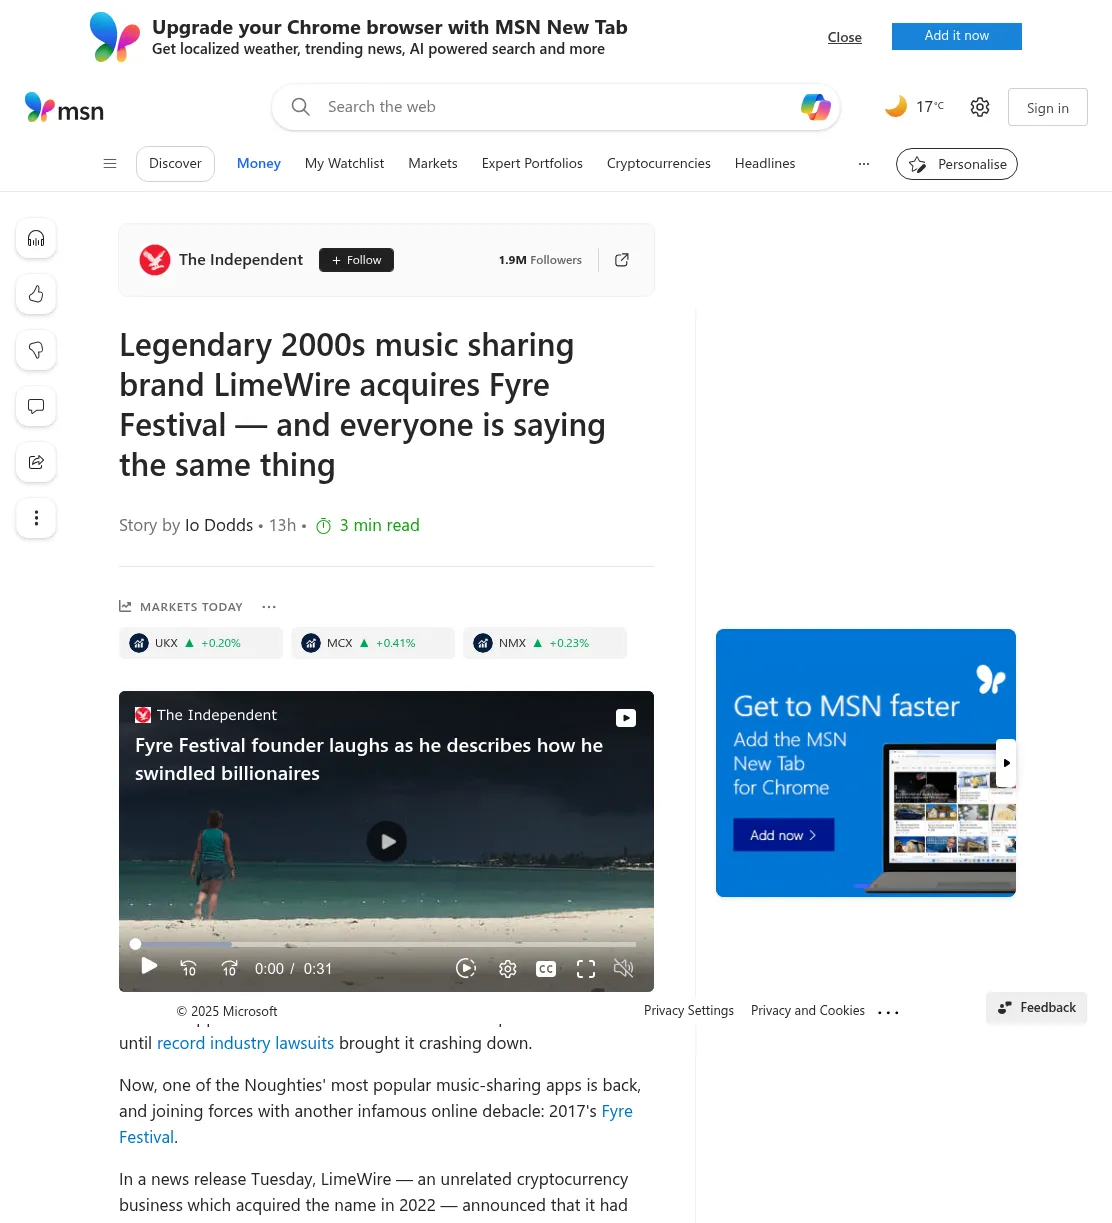
Task: Share the article via share icon
Action: click(36, 462)
